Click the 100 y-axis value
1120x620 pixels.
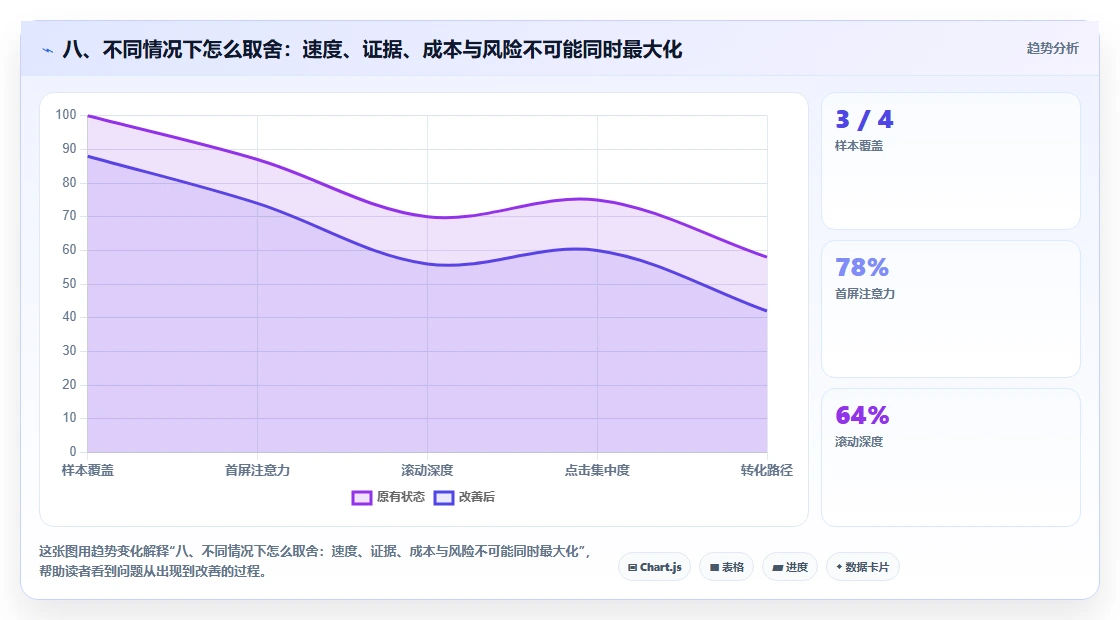click(x=66, y=115)
